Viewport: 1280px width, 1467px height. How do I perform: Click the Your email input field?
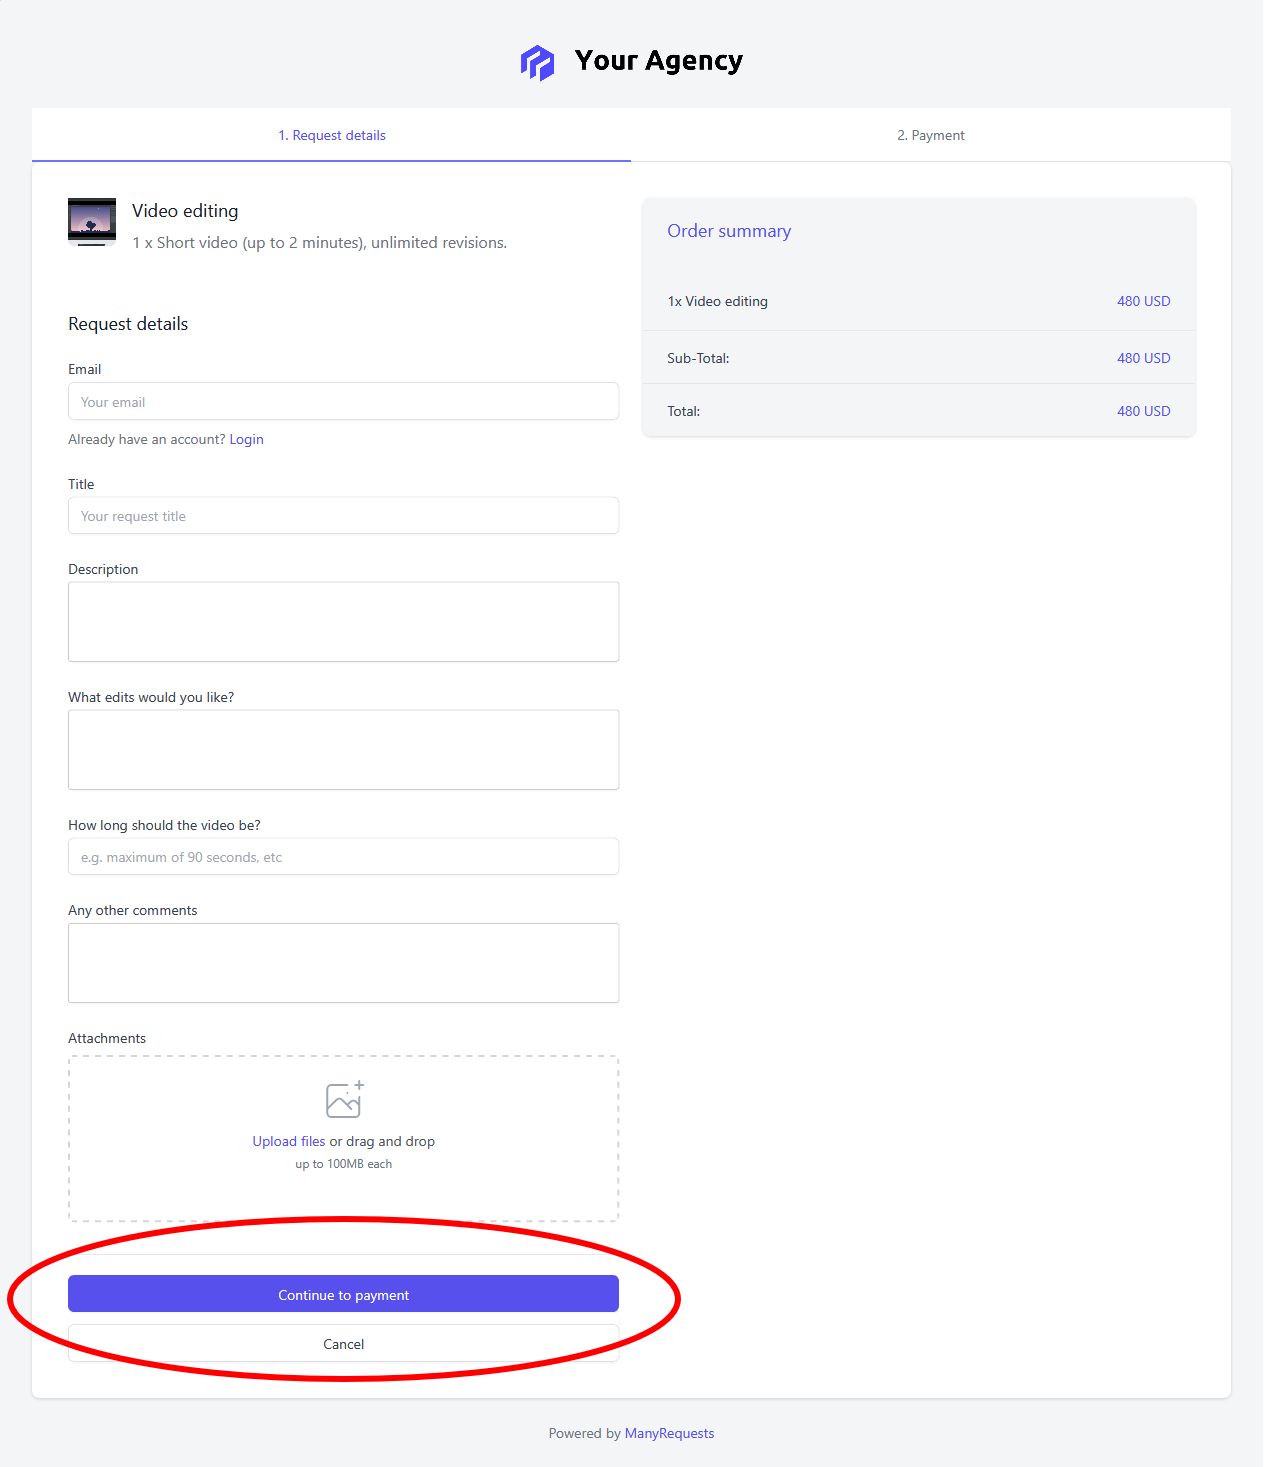[344, 402]
